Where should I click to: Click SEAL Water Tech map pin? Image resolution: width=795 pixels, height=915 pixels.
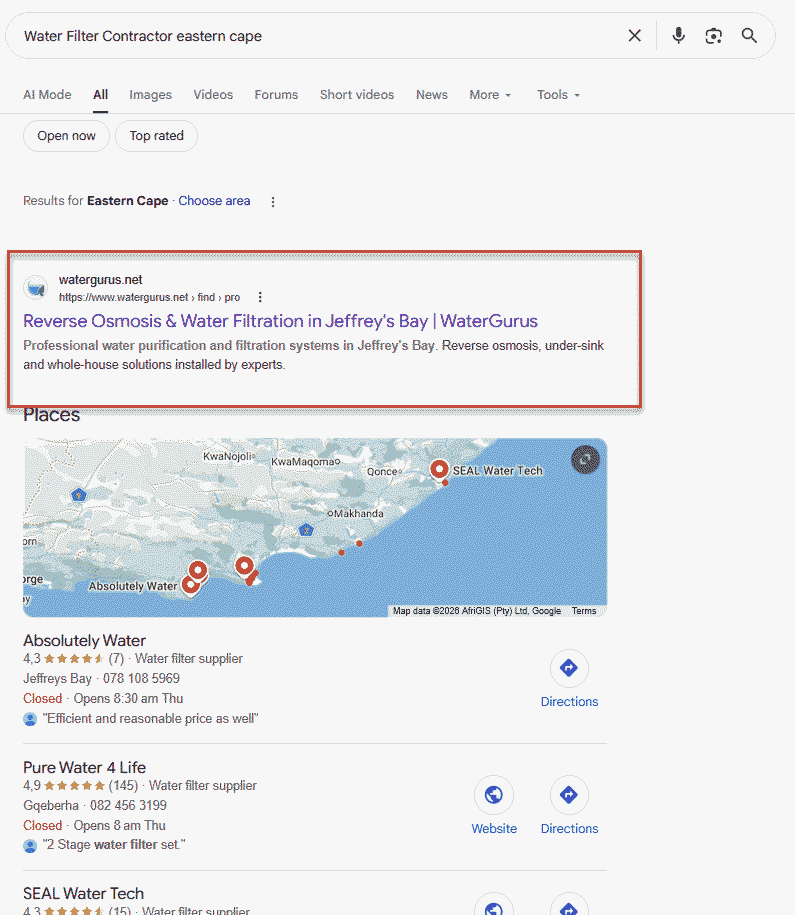click(439, 468)
